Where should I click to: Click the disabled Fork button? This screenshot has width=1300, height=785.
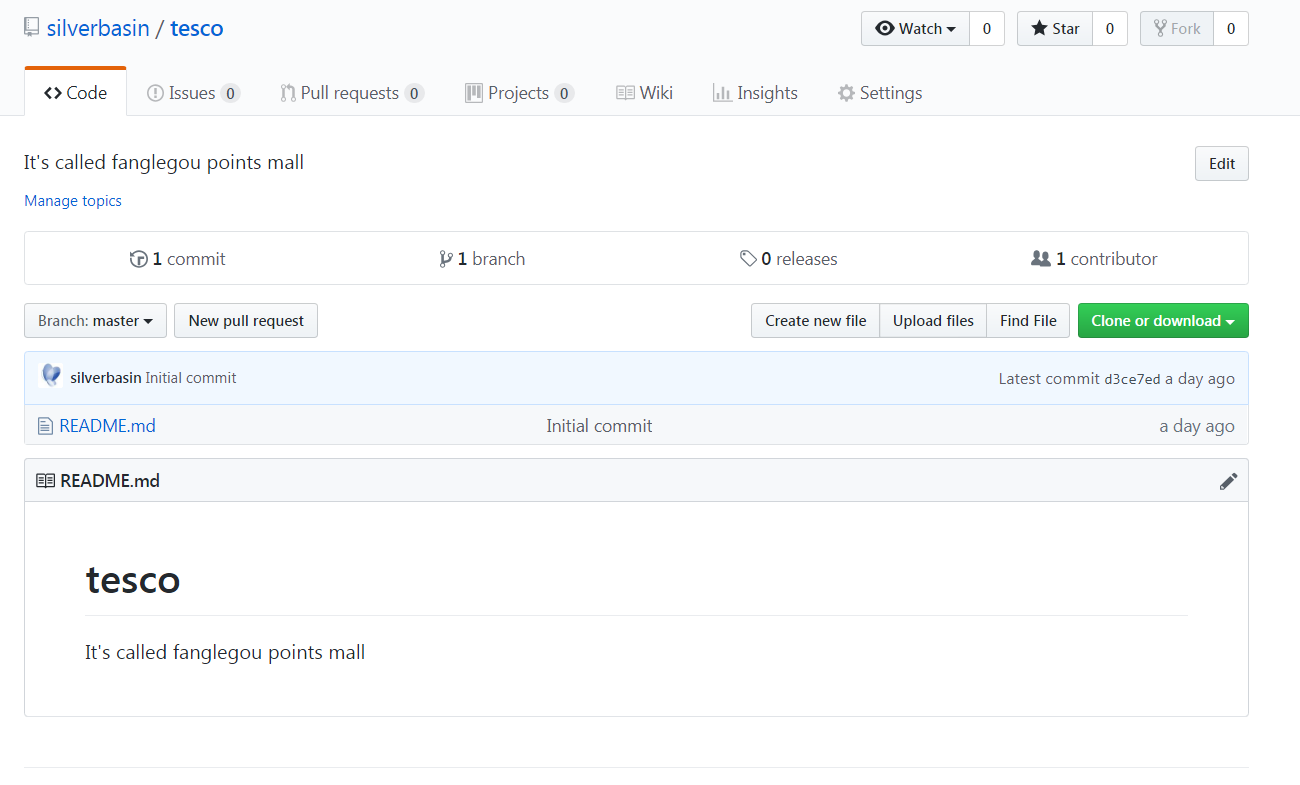tap(1177, 29)
